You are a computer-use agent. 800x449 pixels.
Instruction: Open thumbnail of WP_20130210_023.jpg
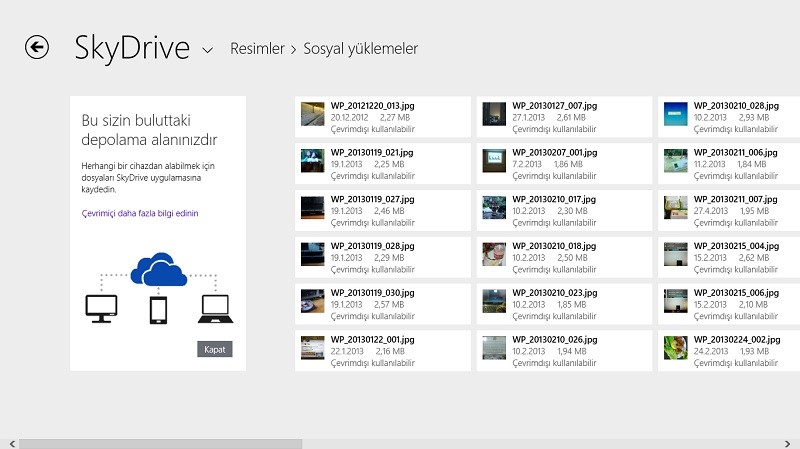(x=494, y=301)
